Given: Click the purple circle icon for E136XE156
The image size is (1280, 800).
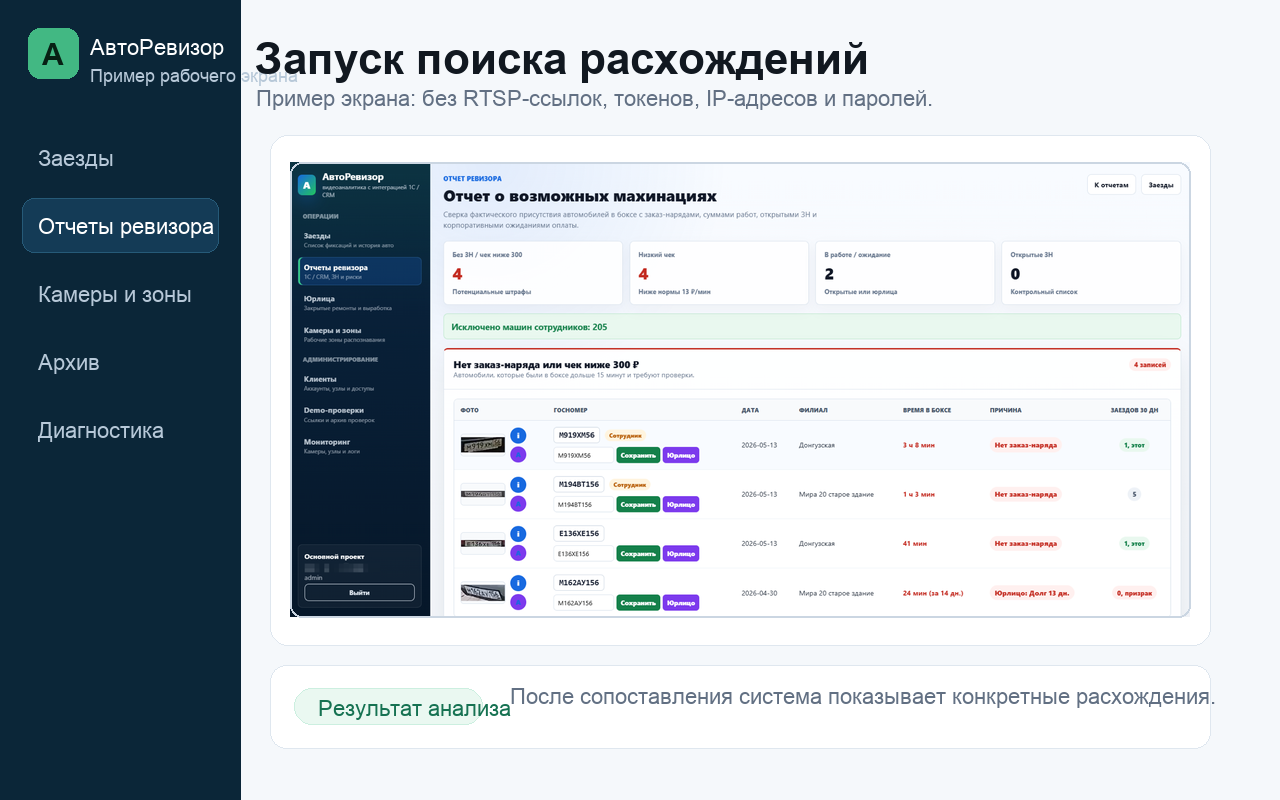Looking at the screenshot, I should click(518, 553).
